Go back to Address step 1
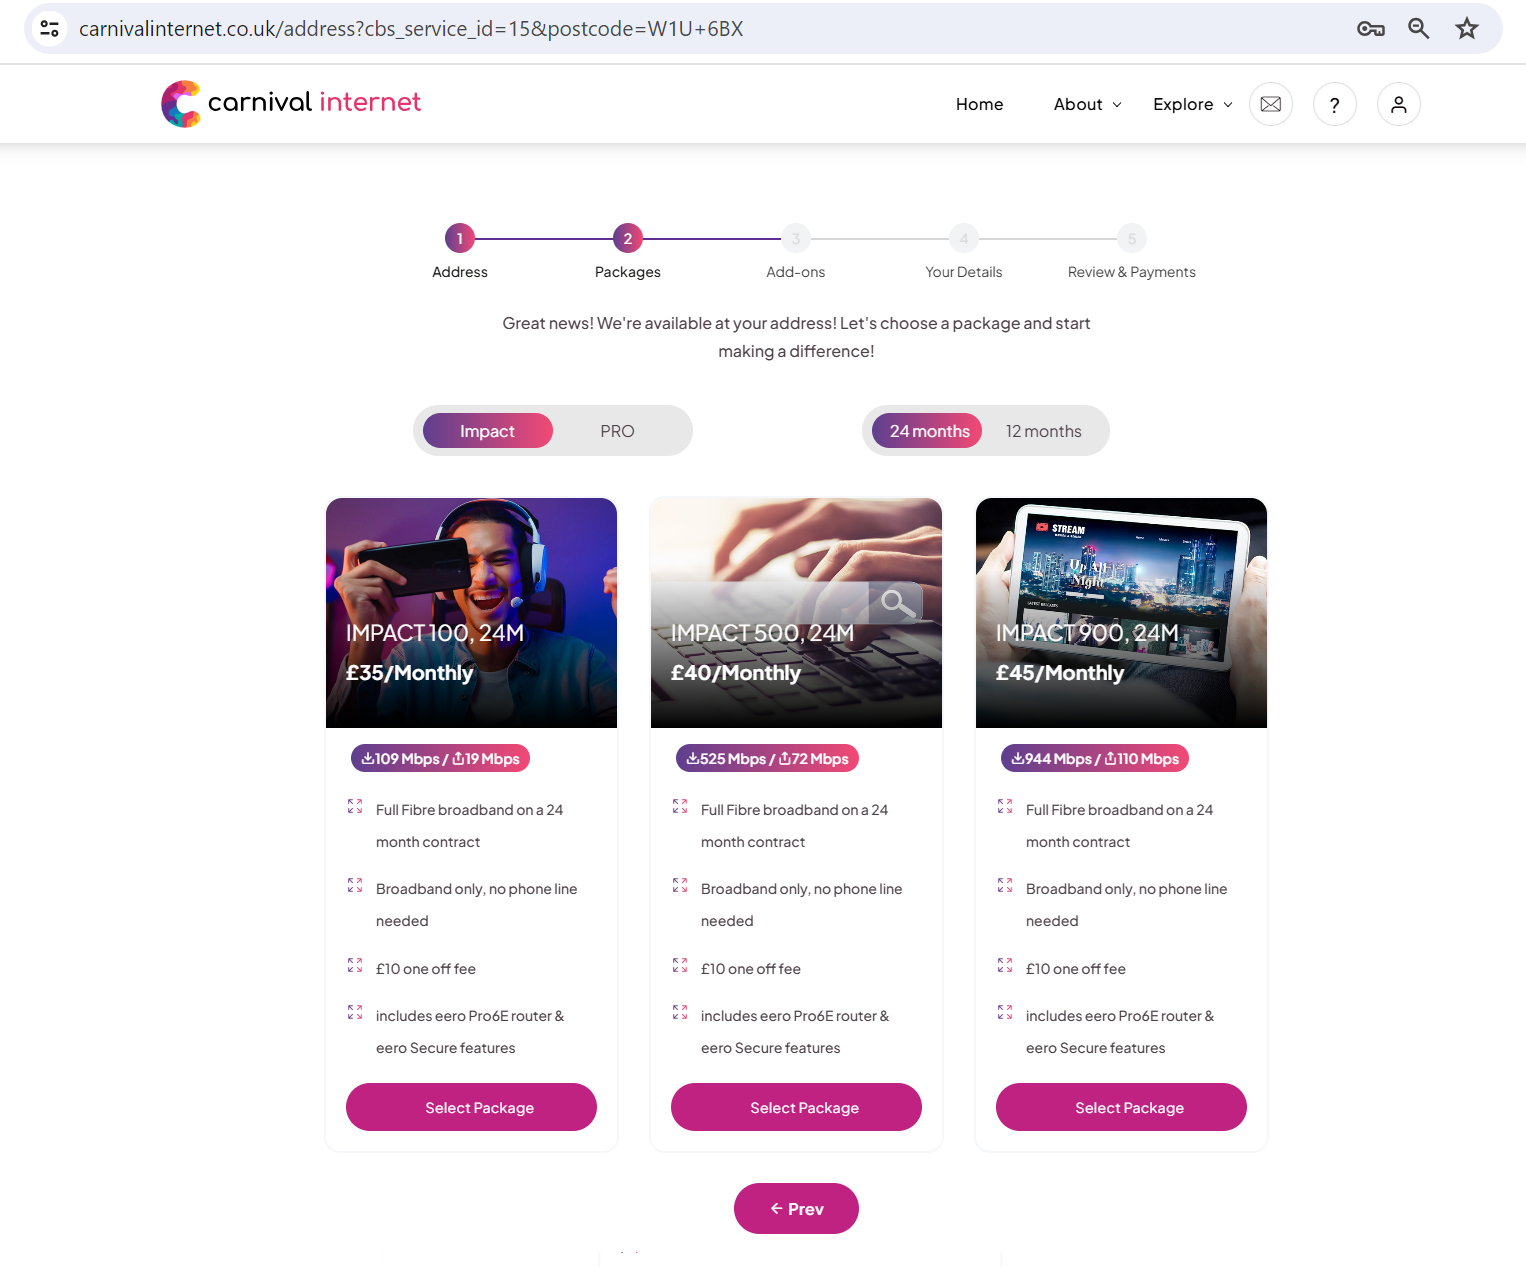The height and width of the screenshot is (1267, 1526). click(460, 239)
